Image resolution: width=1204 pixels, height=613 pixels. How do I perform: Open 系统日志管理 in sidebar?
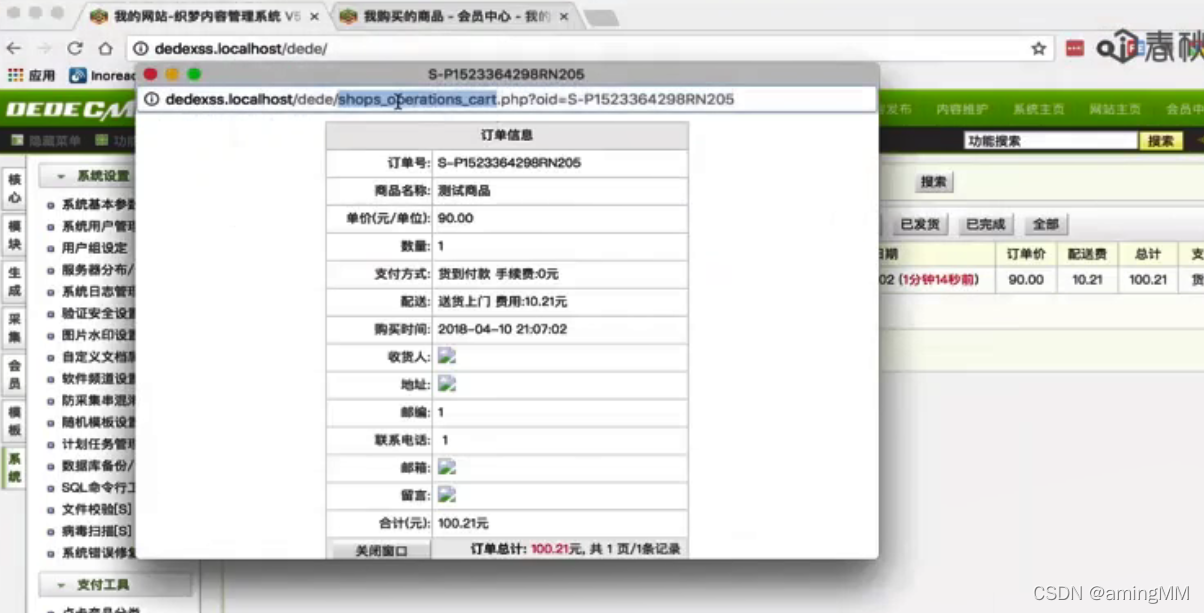[98, 292]
